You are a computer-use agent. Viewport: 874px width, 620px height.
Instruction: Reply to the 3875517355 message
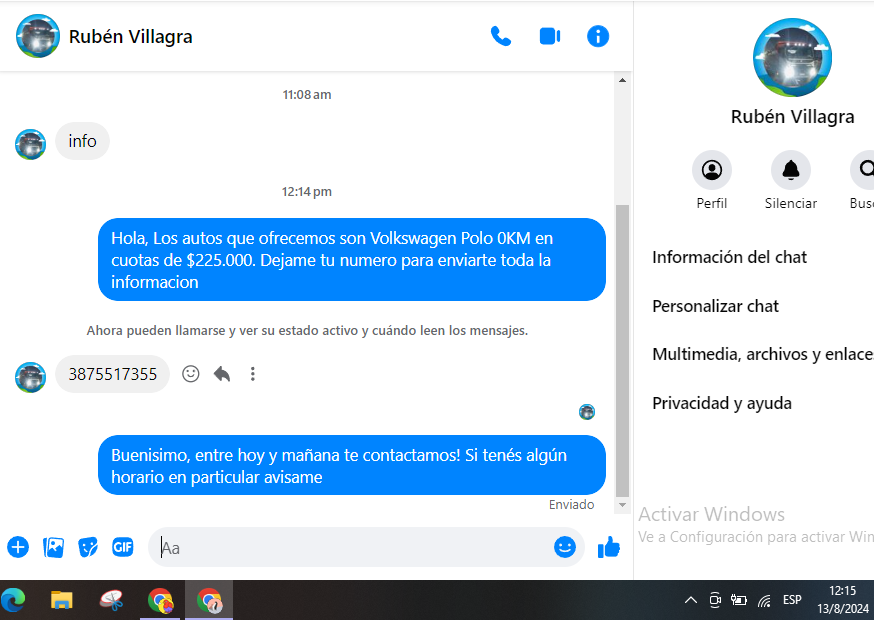click(x=222, y=374)
